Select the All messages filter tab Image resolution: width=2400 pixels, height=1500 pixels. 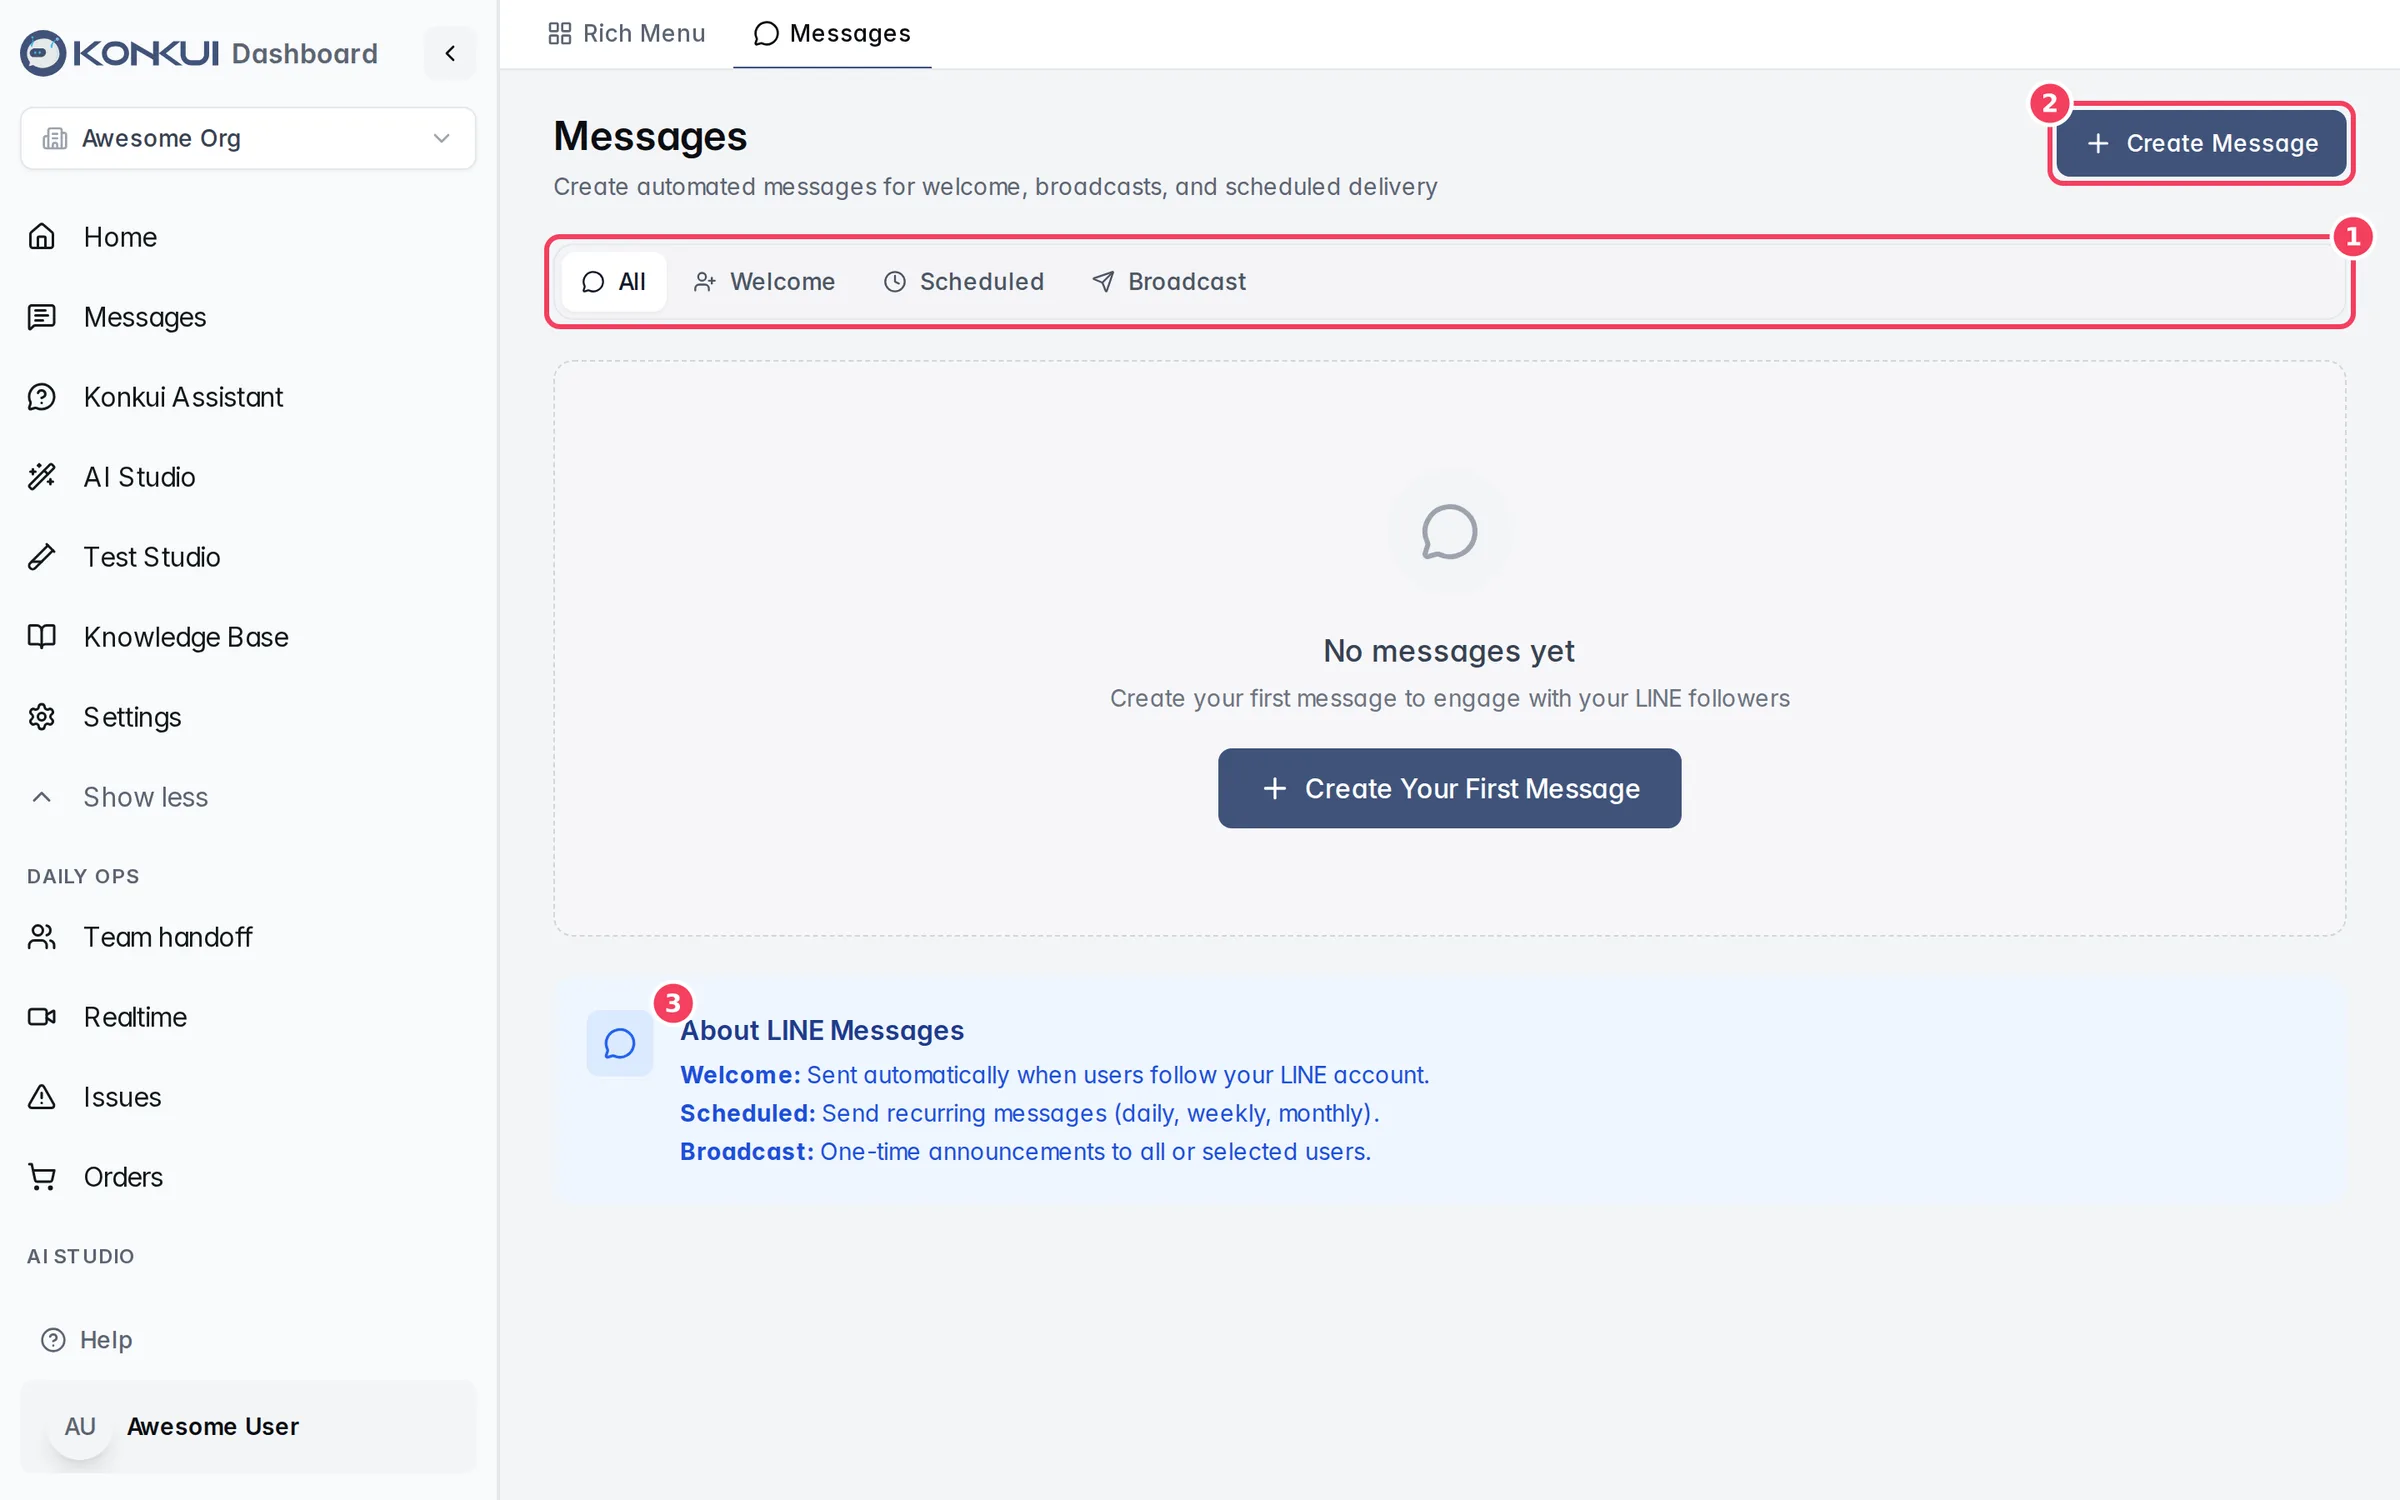[614, 282]
